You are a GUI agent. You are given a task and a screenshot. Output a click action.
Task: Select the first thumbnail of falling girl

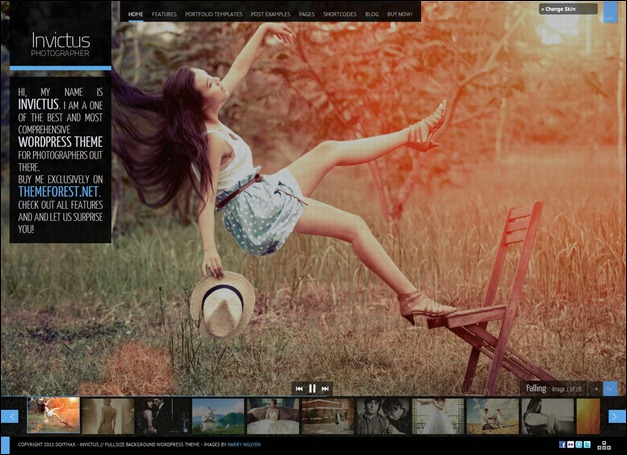pos(53,415)
